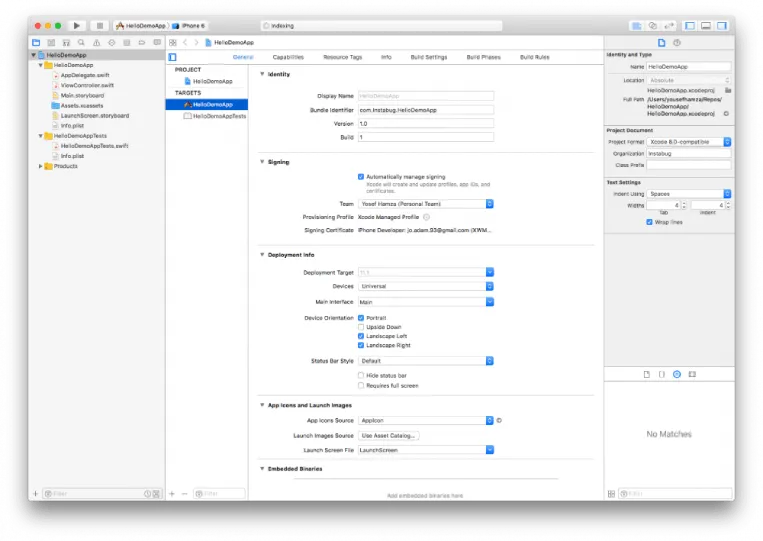Screen dimensions: 763x541
Task: Switch to the Build Rules tab
Action: click(535, 57)
